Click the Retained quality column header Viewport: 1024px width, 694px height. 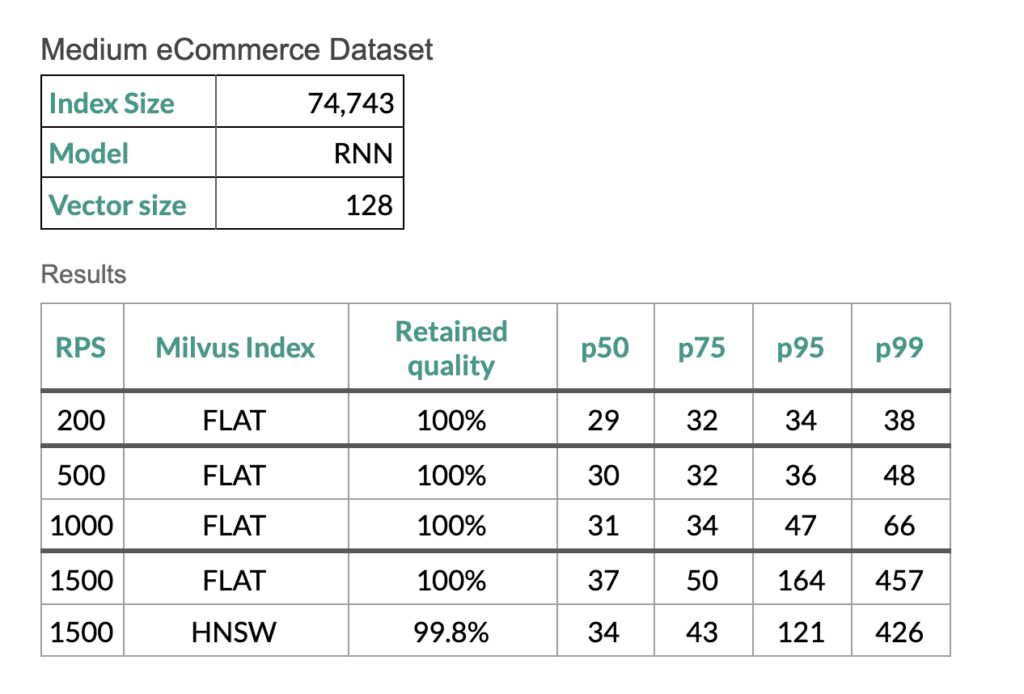451,348
